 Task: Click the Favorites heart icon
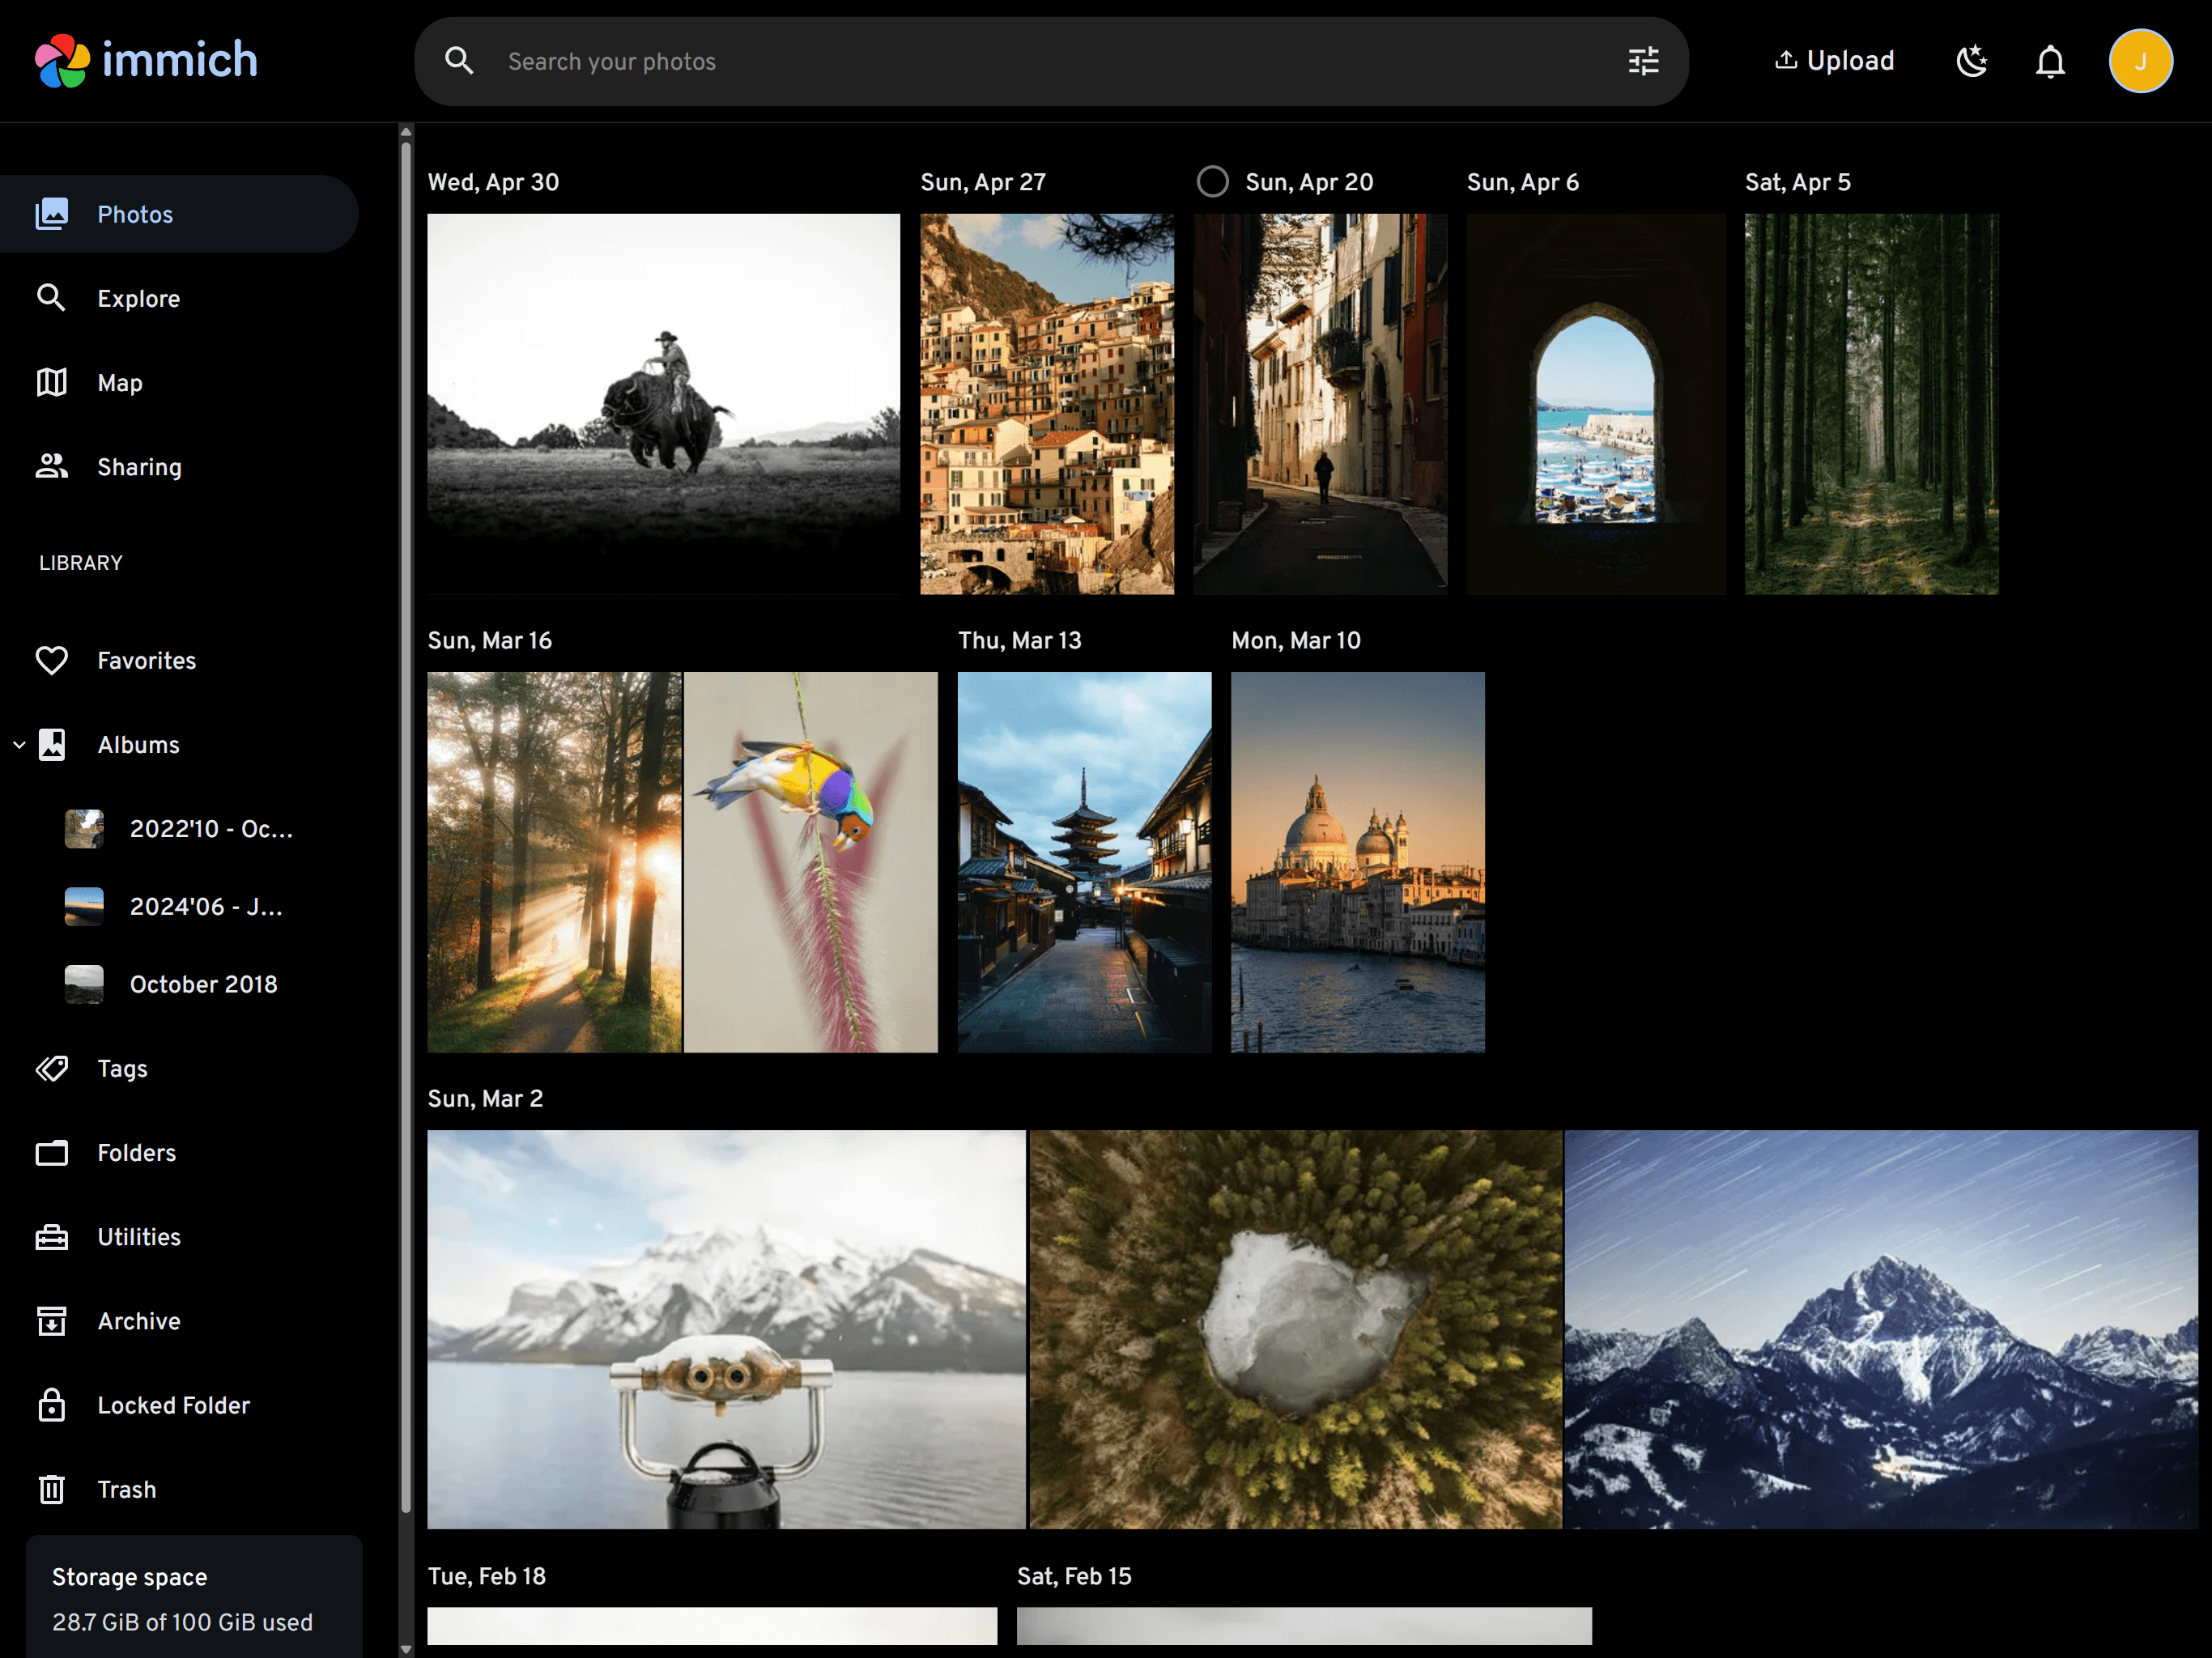tap(52, 660)
